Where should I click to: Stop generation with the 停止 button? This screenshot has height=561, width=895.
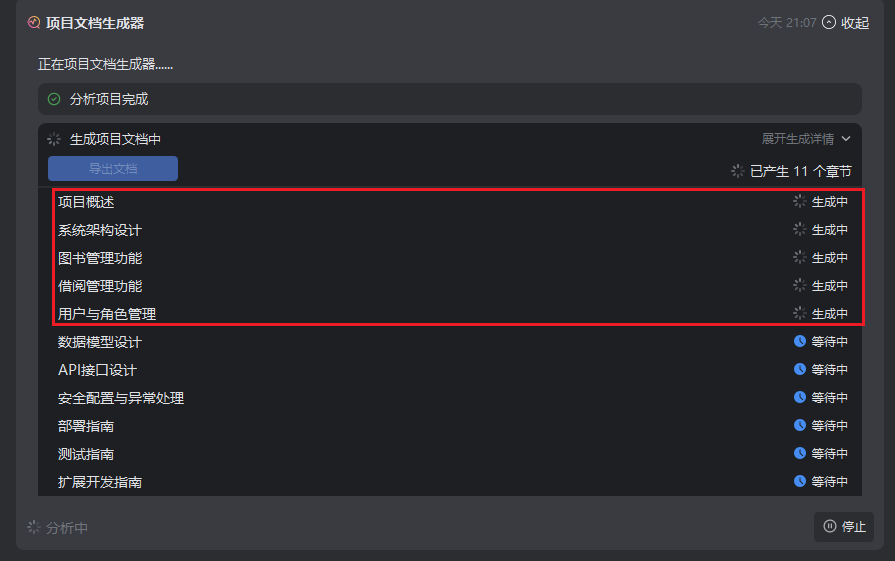coord(844,527)
